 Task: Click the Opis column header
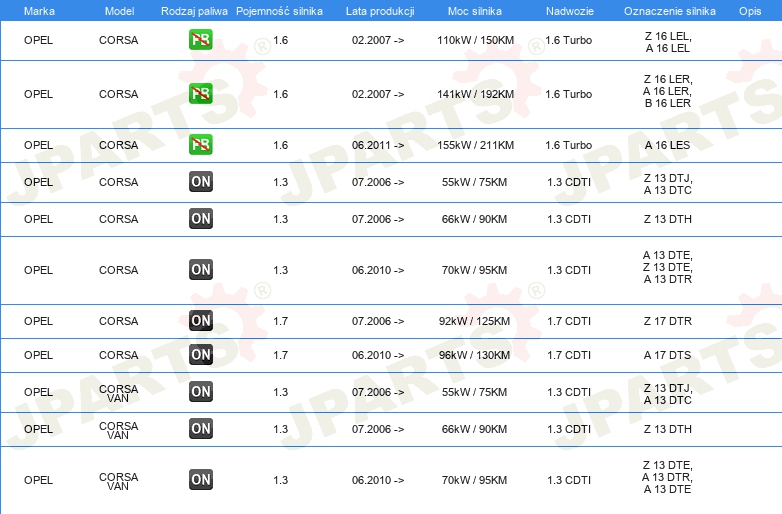click(x=749, y=11)
